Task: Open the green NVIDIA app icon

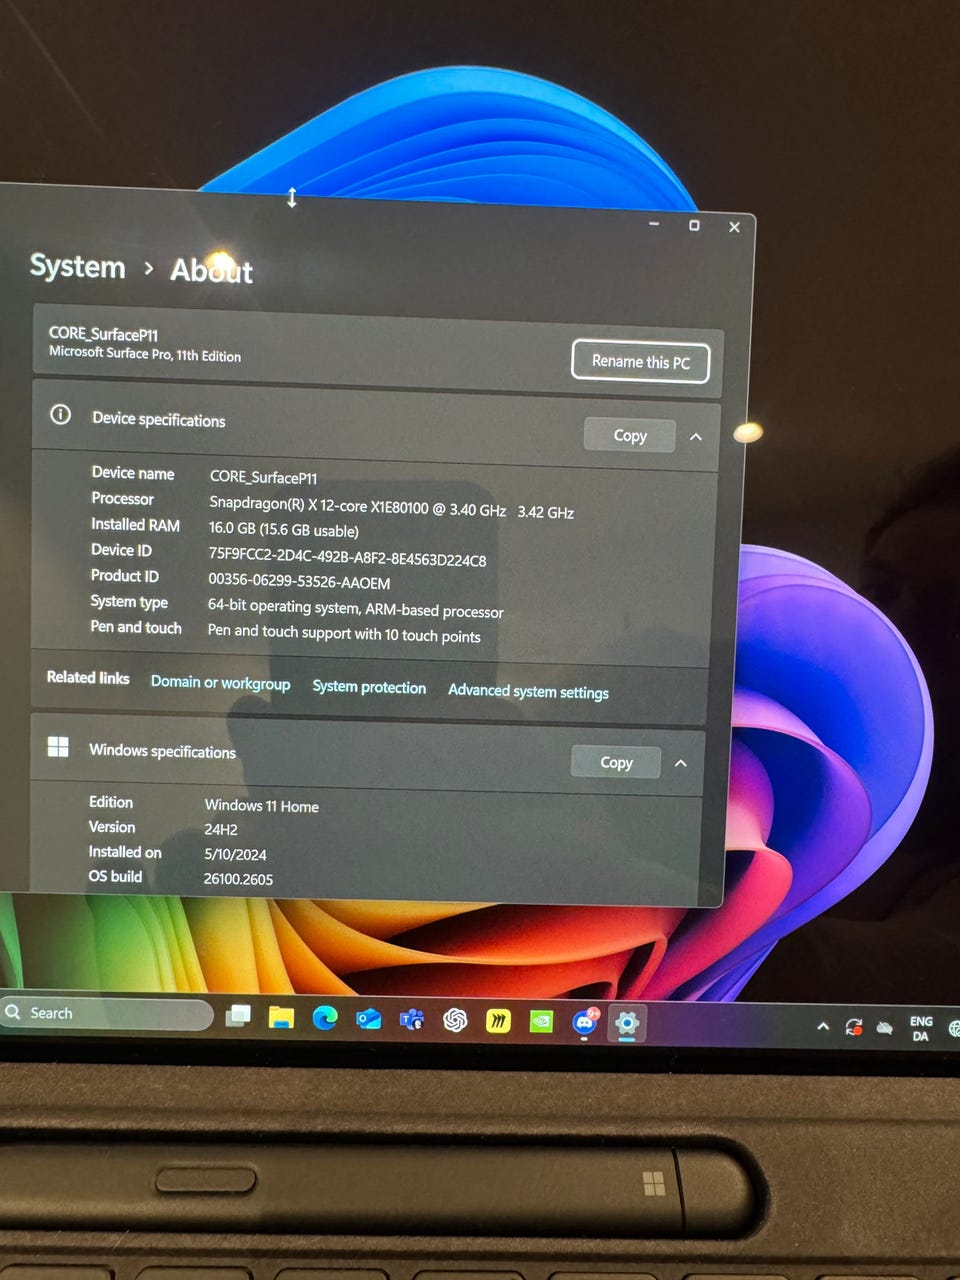Action: coord(541,1022)
